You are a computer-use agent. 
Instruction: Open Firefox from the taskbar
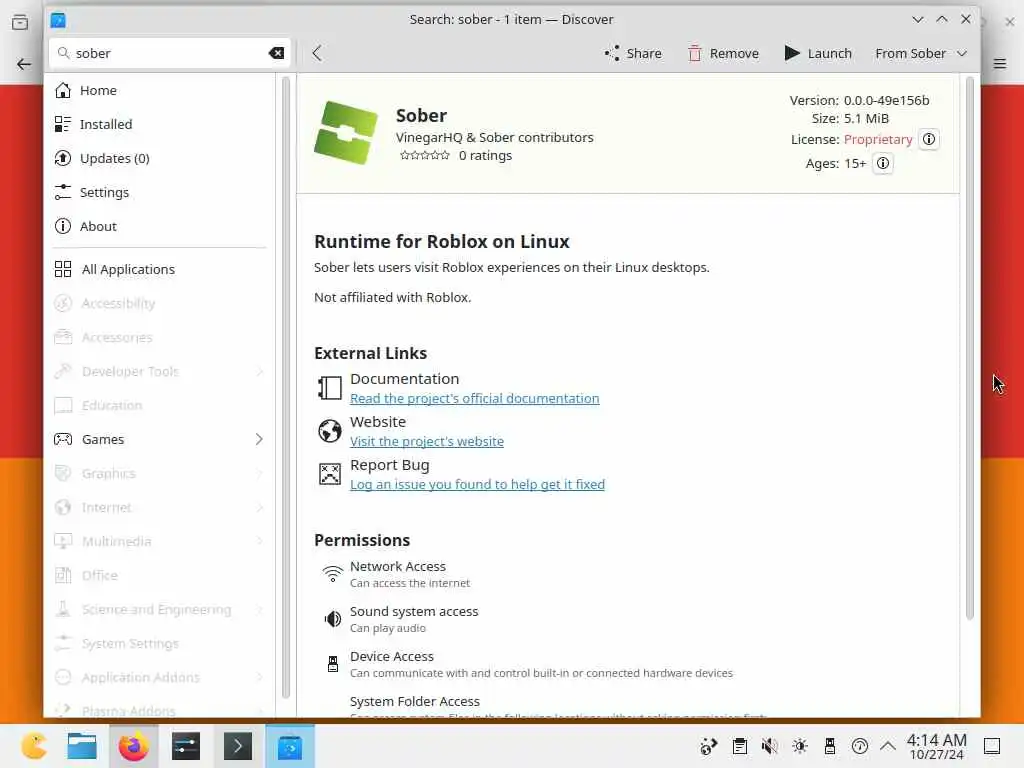133,746
